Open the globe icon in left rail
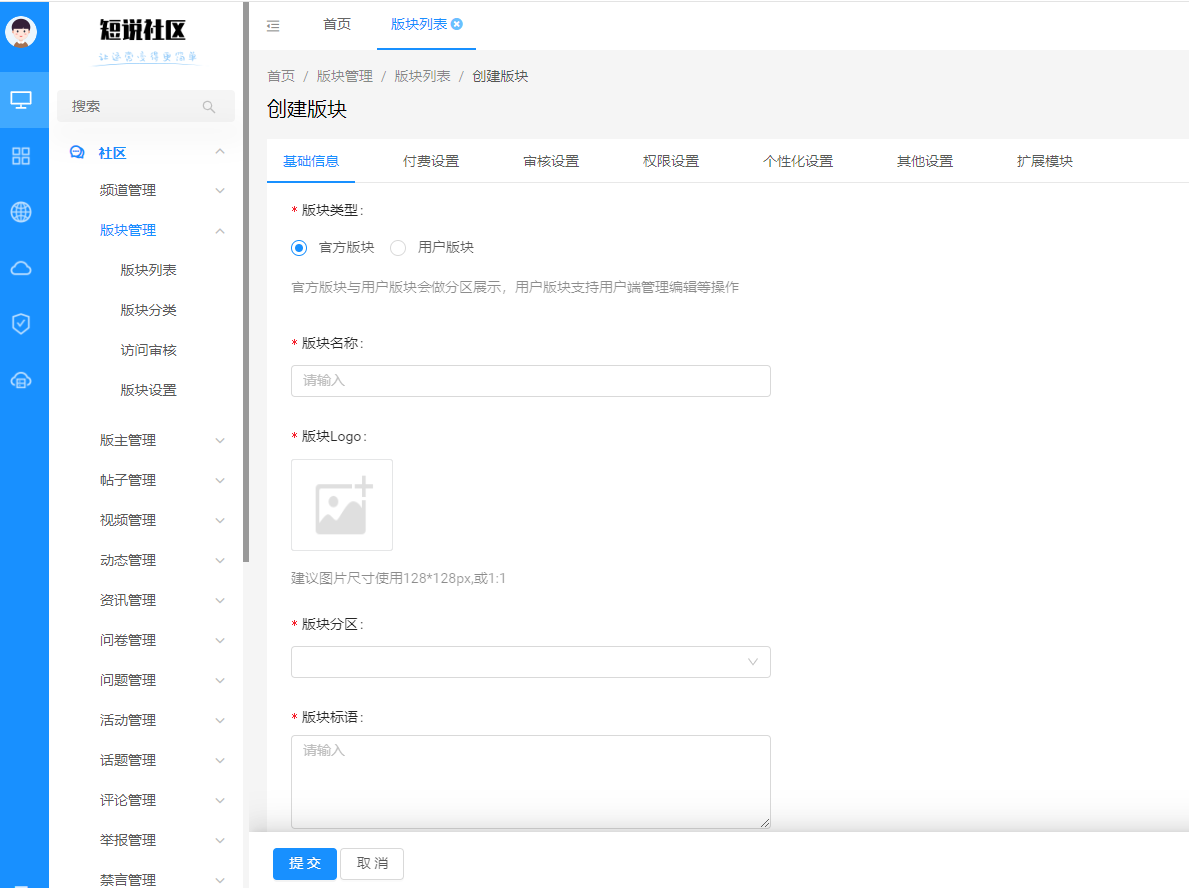Screen dimensions: 1189x888 coord(21,212)
